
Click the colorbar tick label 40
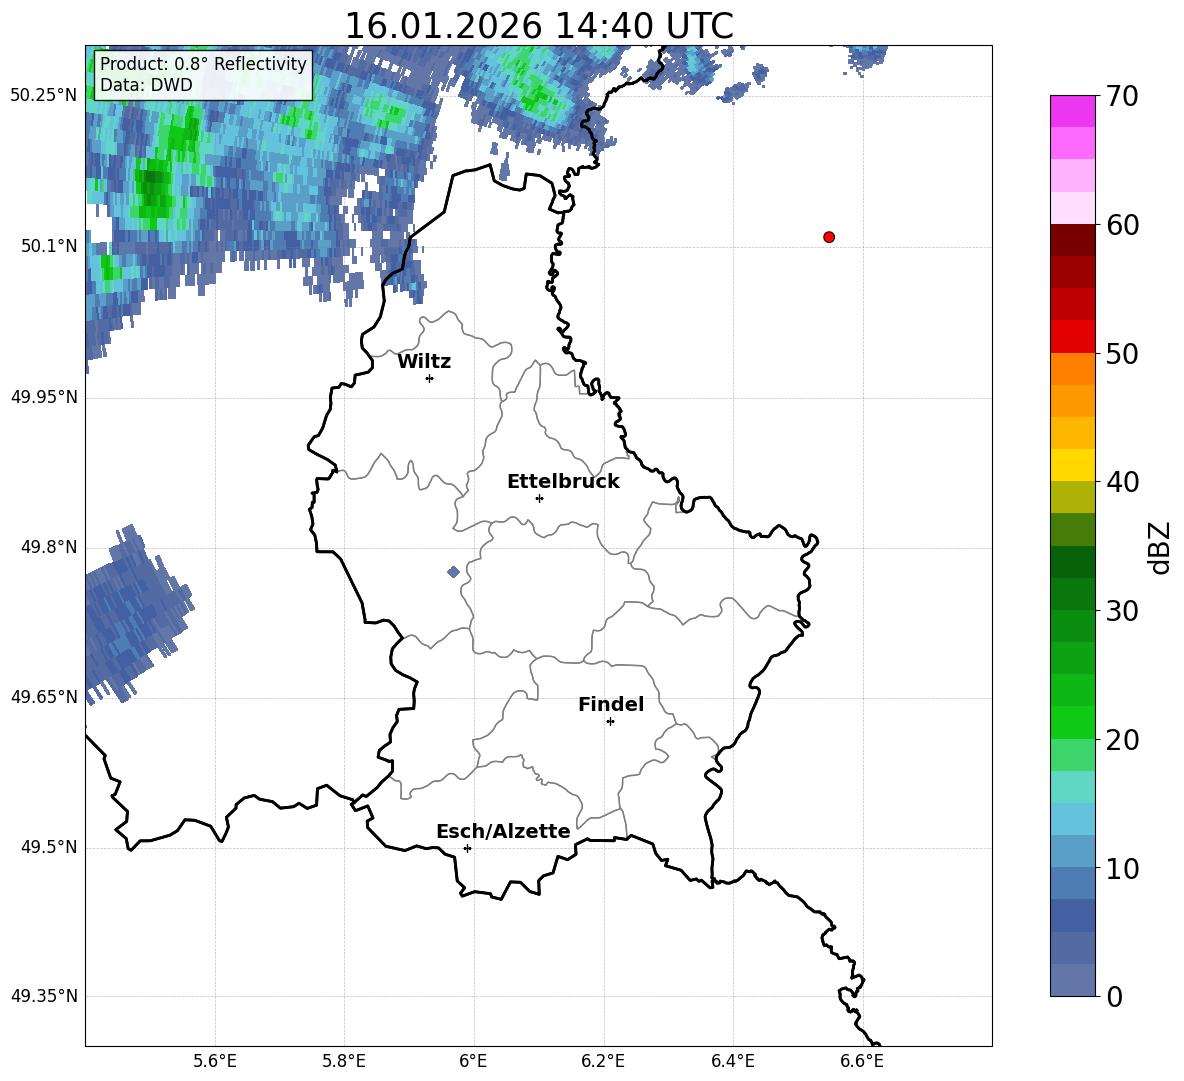pyautogui.click(x=1122, y=482)
